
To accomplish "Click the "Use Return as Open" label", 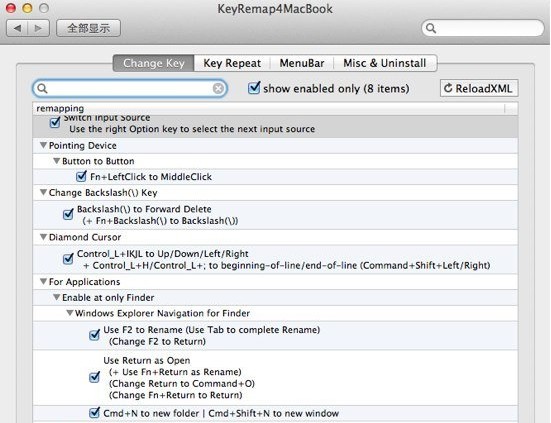I will pos(147,360).
